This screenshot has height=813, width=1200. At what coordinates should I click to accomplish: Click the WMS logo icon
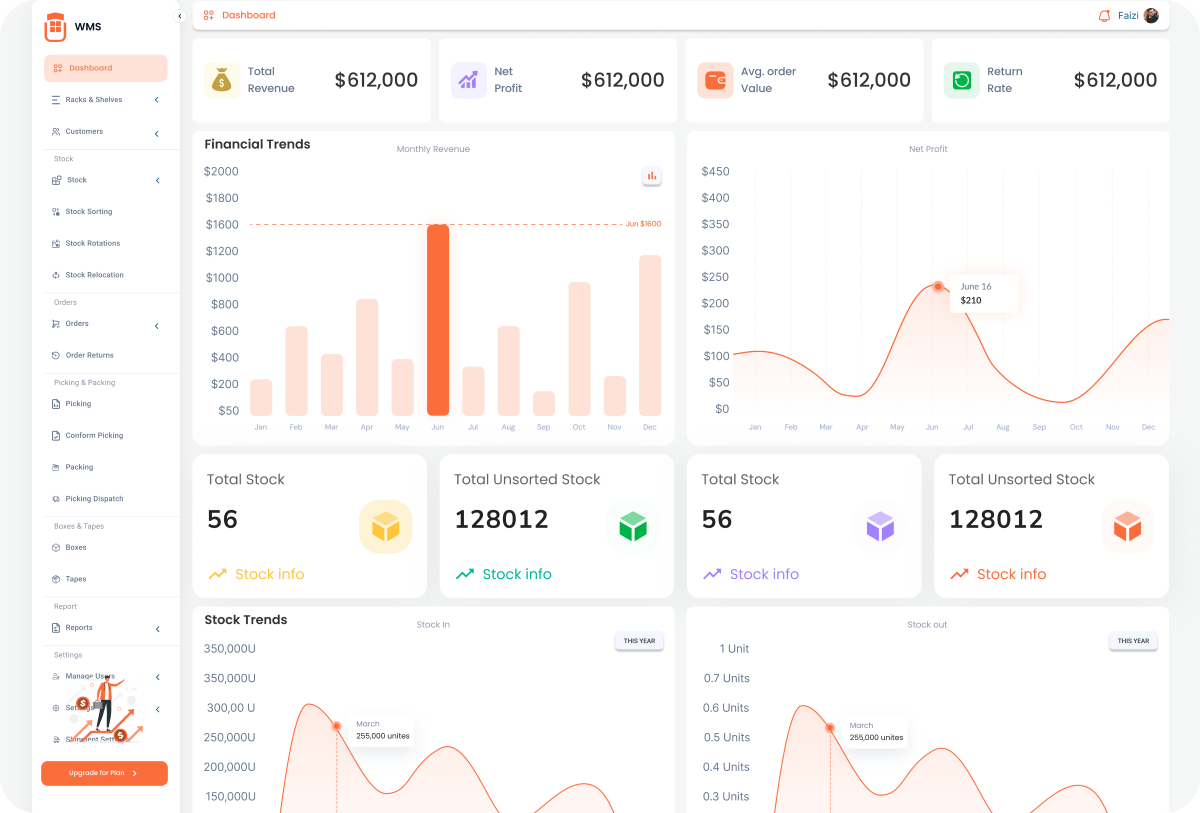click(x=55, y=27)
